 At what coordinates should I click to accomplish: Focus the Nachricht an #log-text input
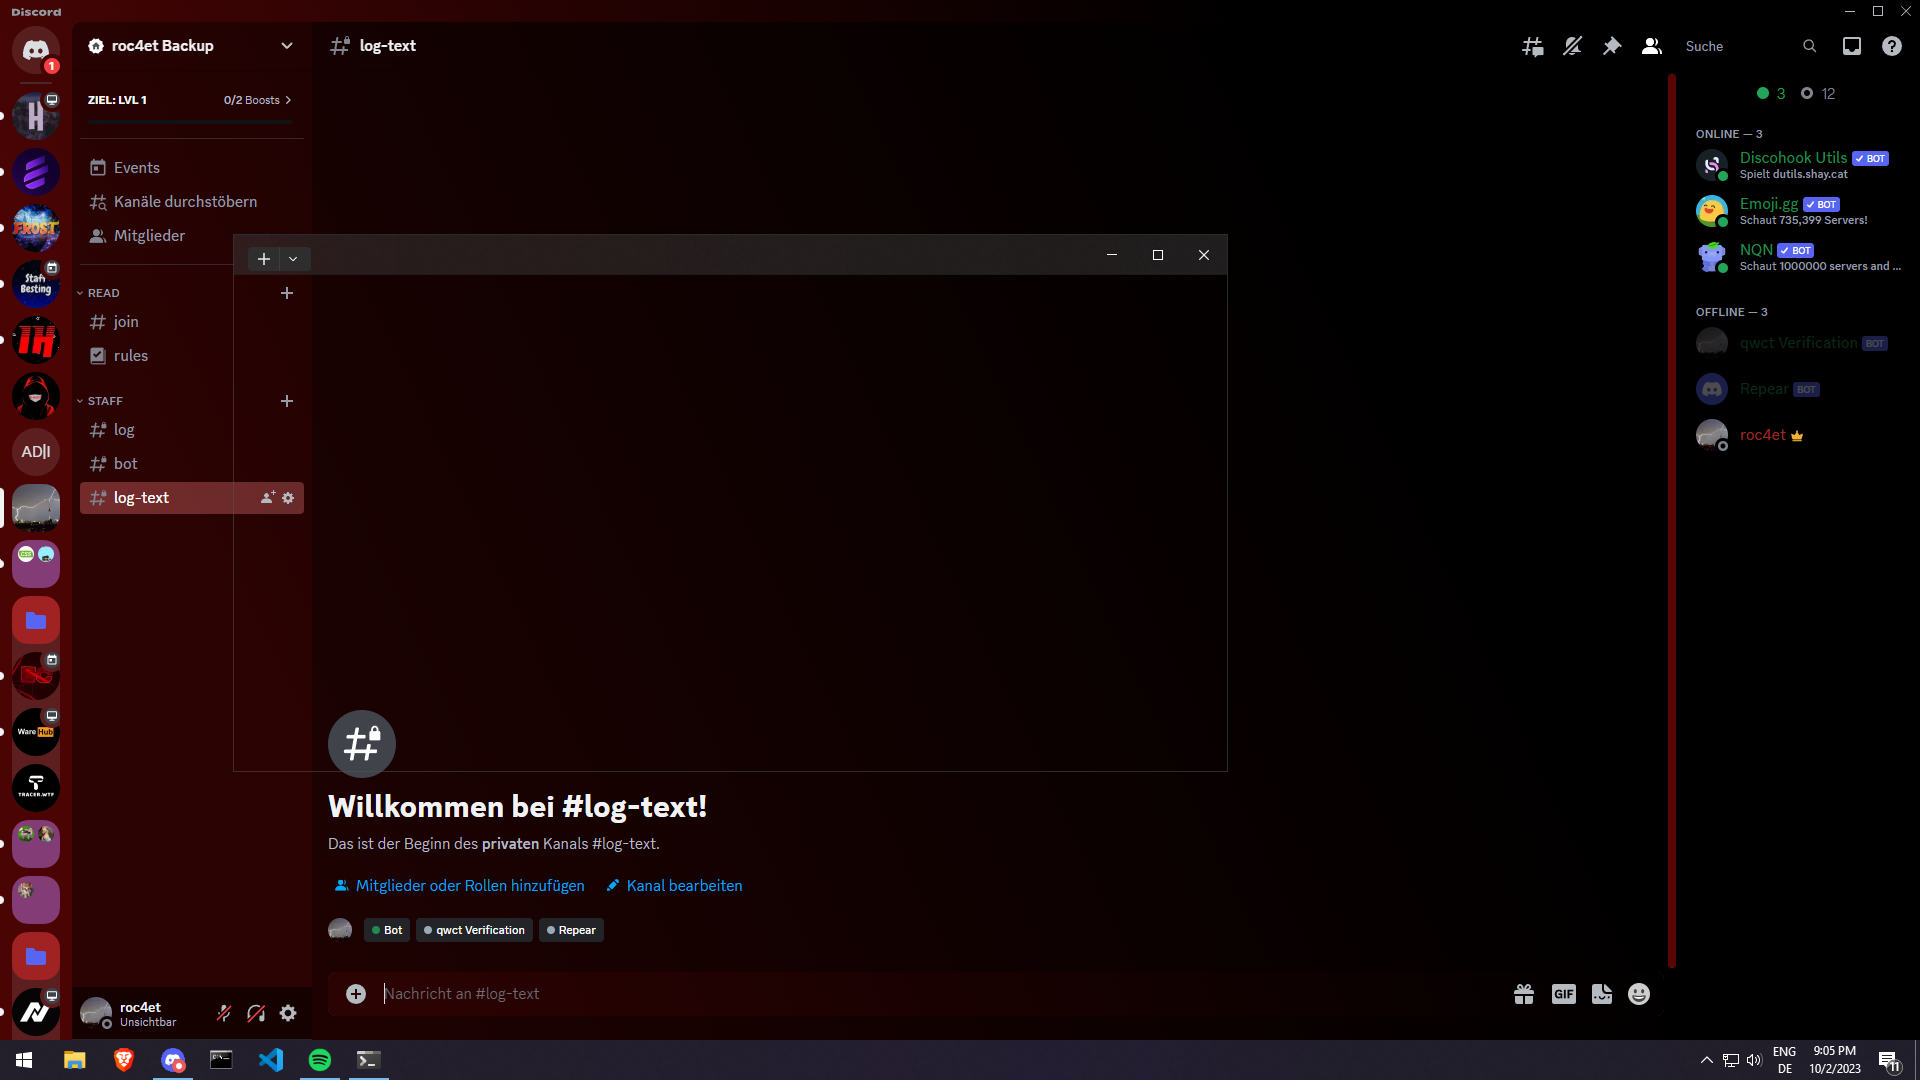tap(940, 994)
